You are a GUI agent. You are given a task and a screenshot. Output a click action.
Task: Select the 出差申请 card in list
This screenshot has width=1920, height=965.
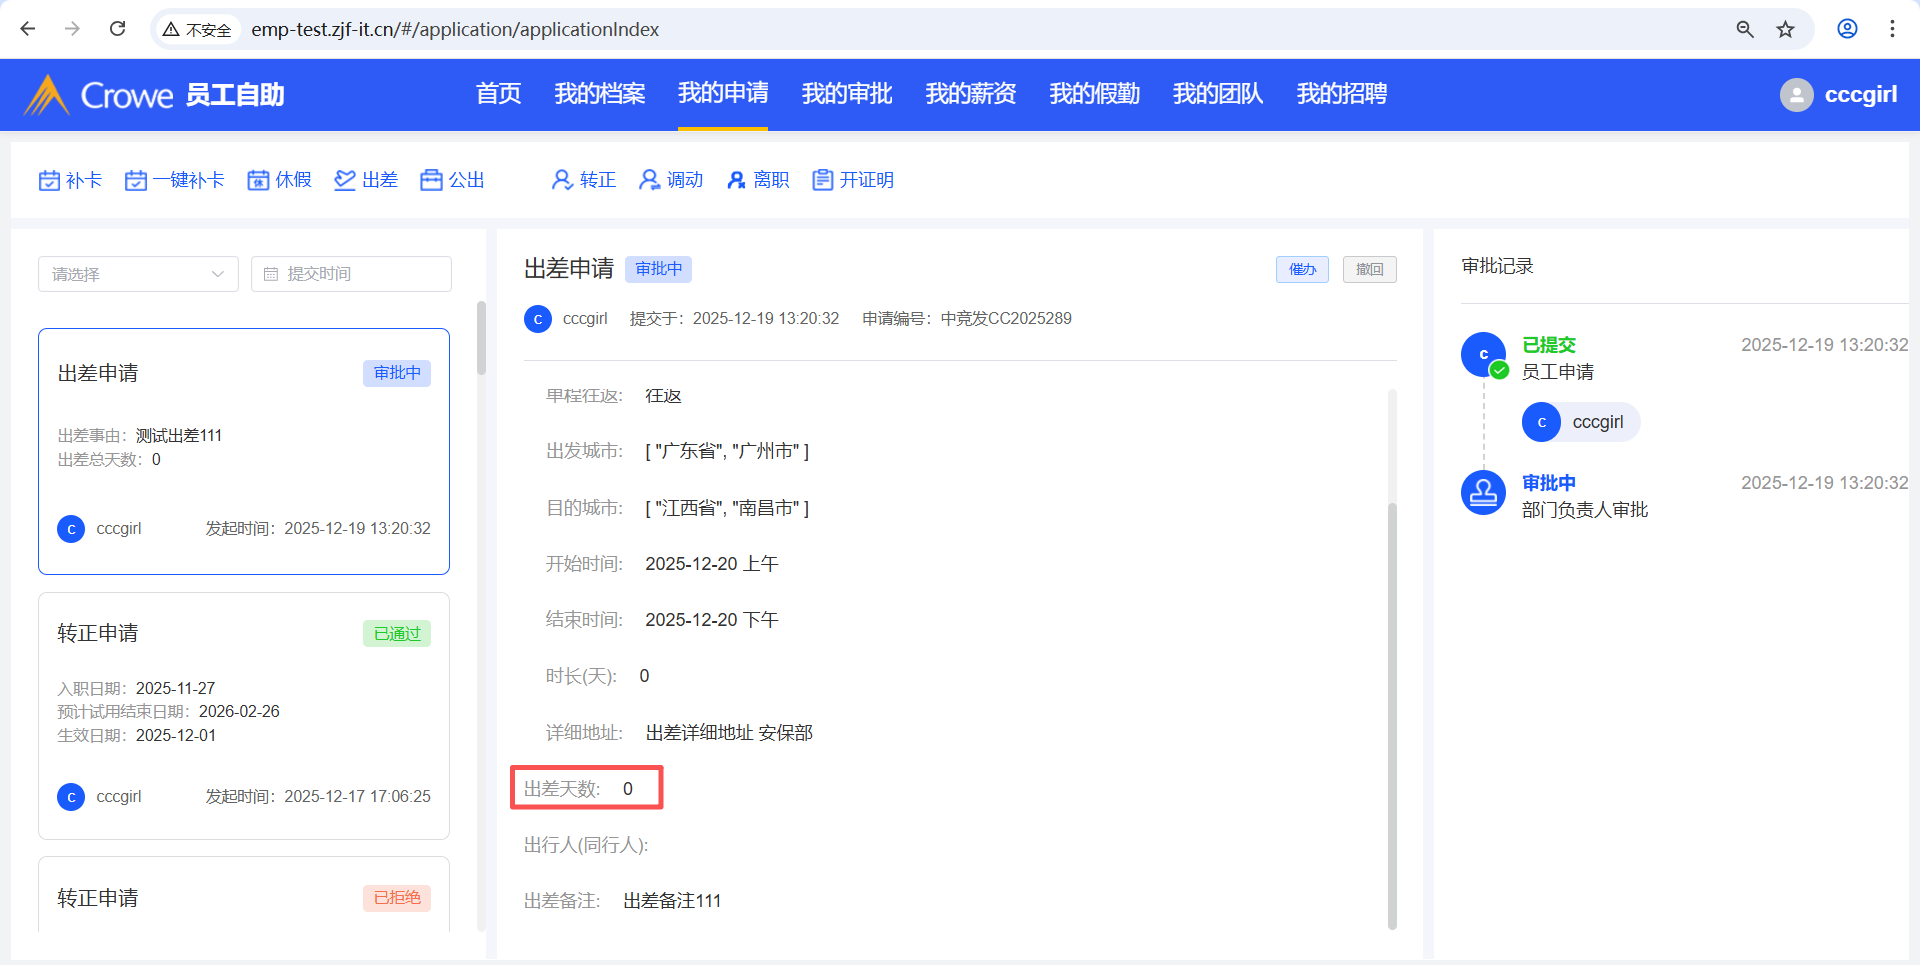point(244,451)
